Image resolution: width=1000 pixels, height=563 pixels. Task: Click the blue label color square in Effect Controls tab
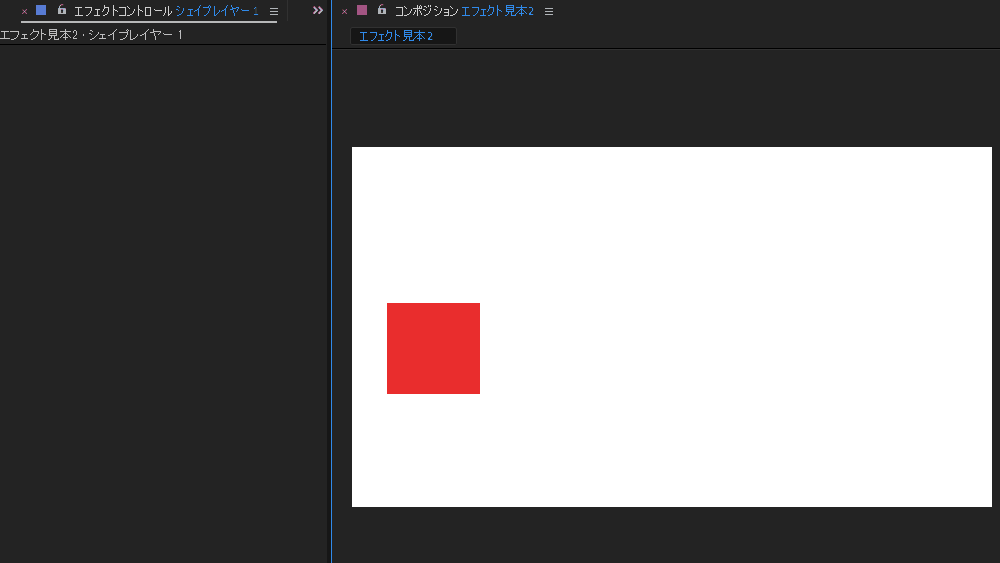click(x=41, y=10)
